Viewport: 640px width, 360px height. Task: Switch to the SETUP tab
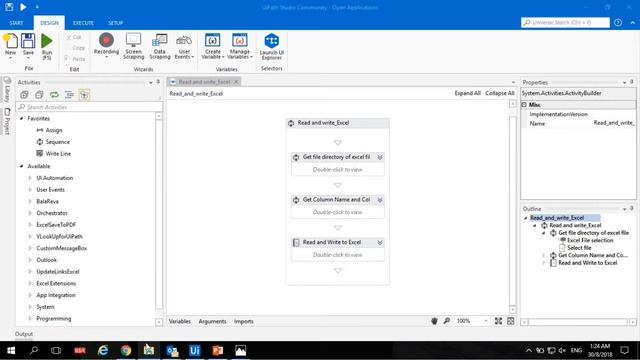[116, 23]
